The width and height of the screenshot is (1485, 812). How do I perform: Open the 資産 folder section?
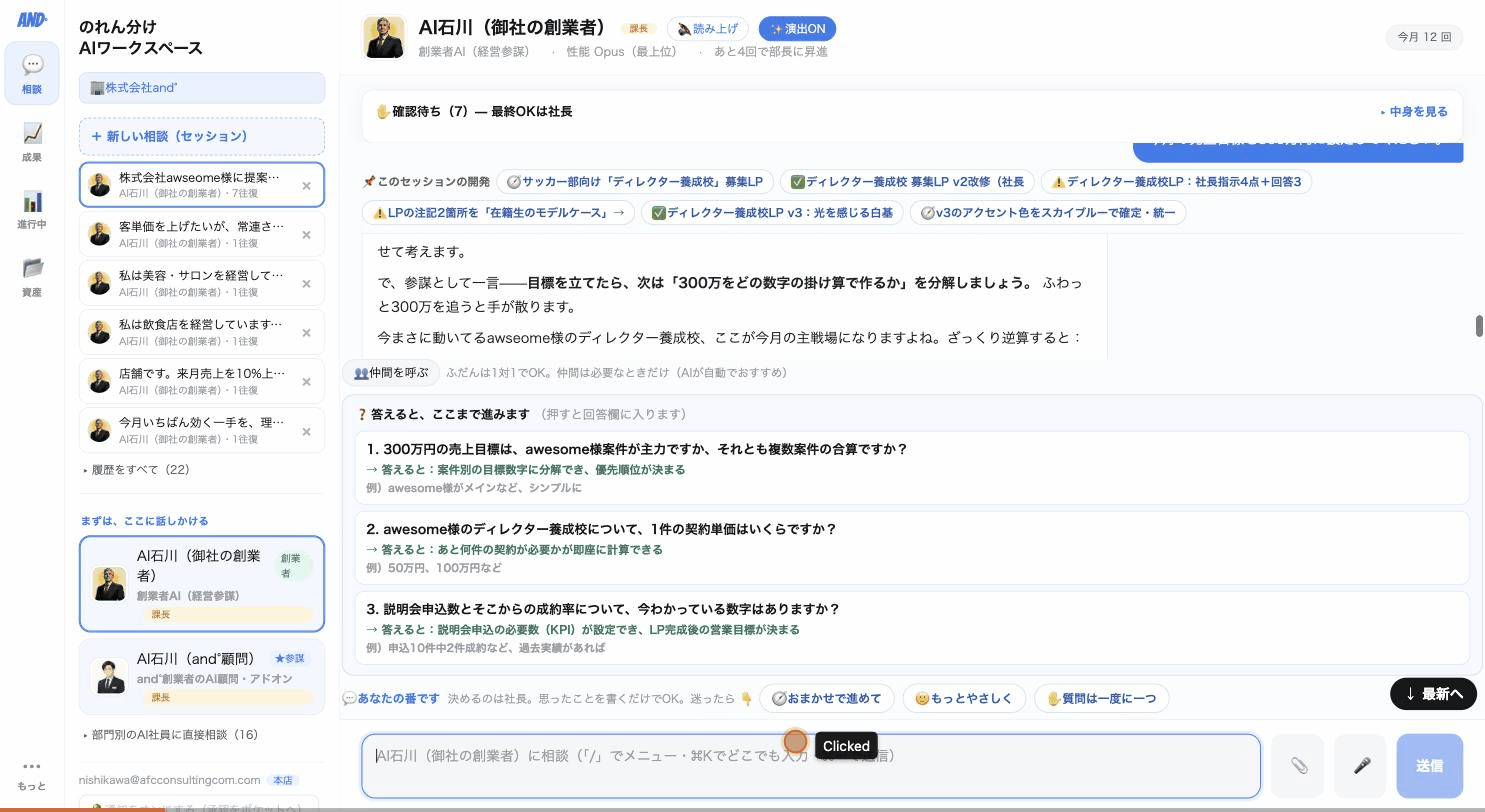click(x=32, y=277)
